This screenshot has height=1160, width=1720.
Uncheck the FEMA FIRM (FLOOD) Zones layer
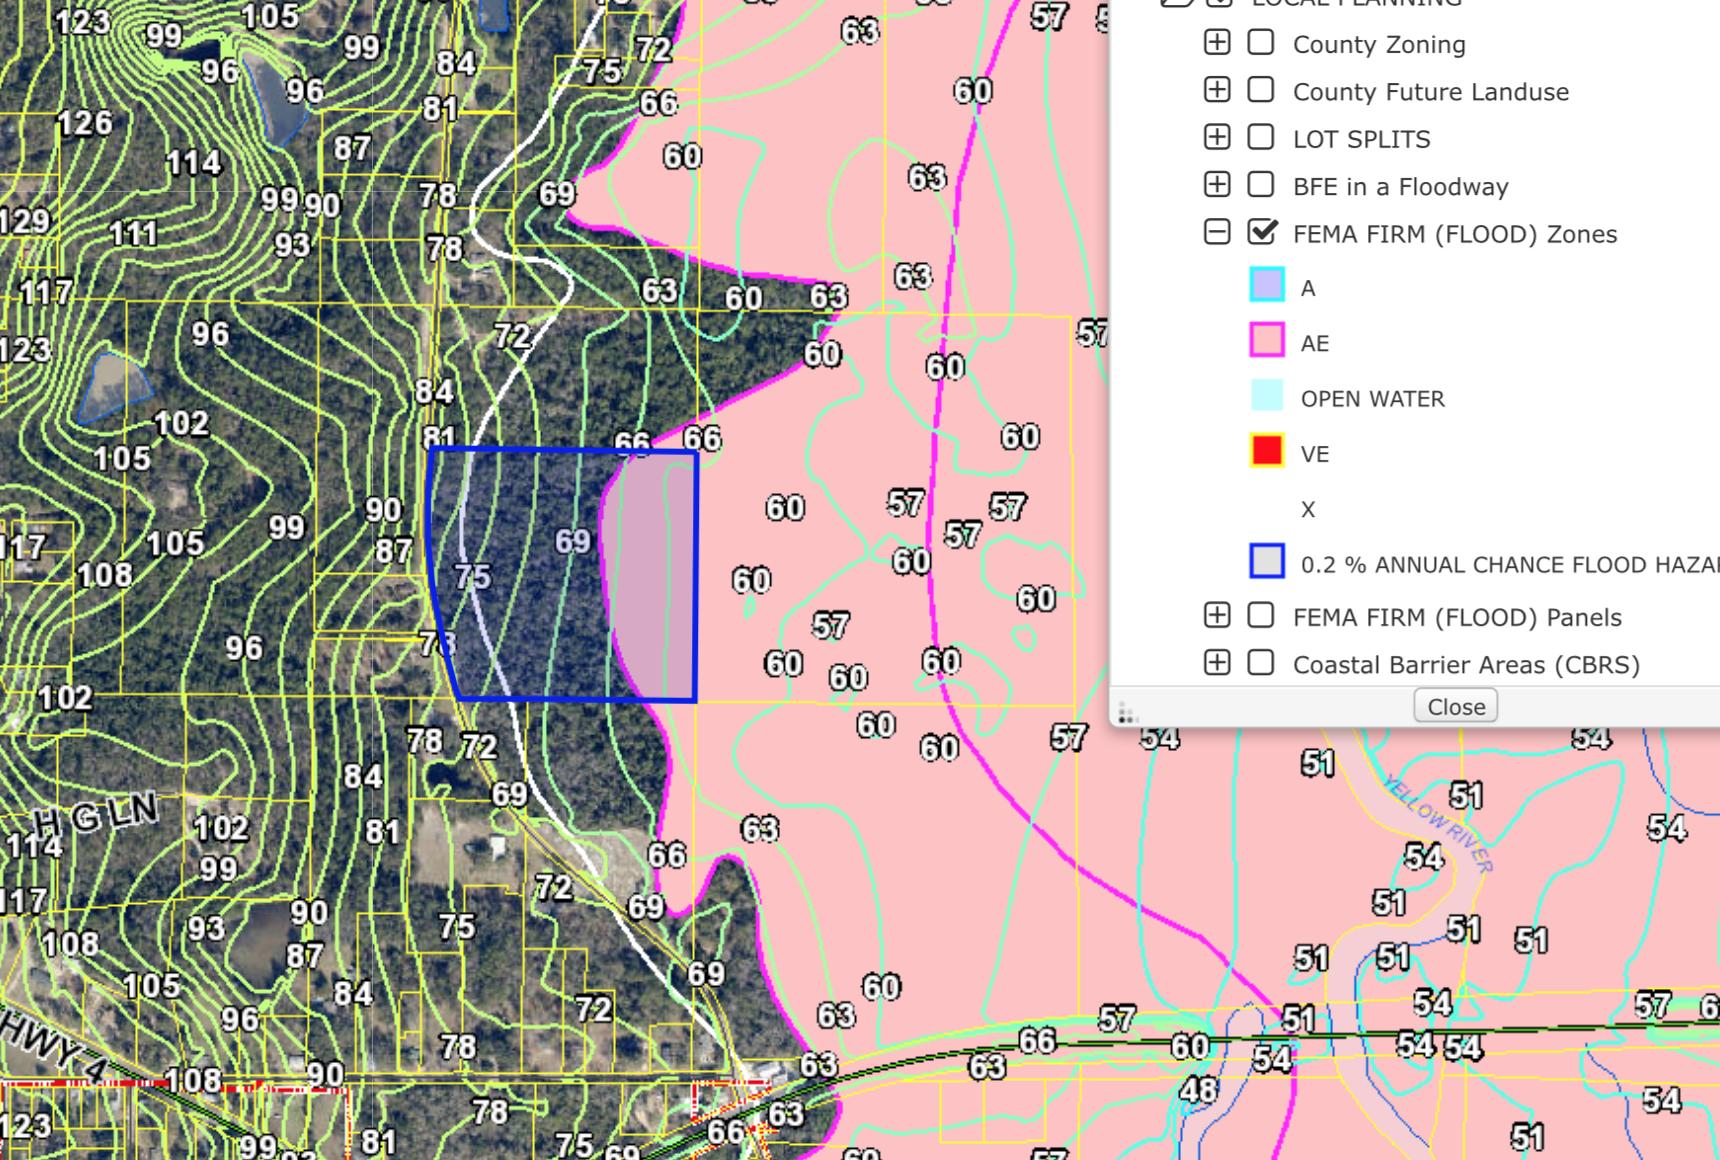(1262, 232)
